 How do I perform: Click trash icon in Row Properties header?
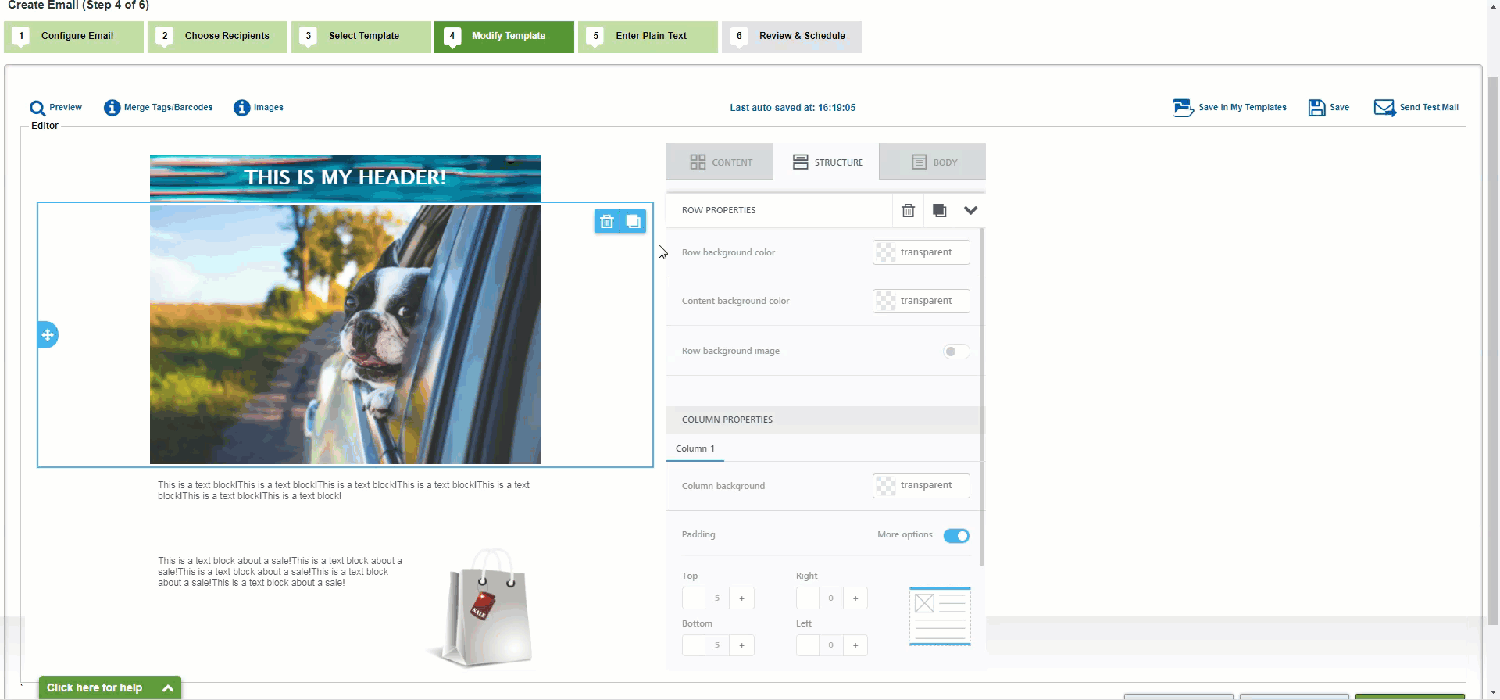908,211
